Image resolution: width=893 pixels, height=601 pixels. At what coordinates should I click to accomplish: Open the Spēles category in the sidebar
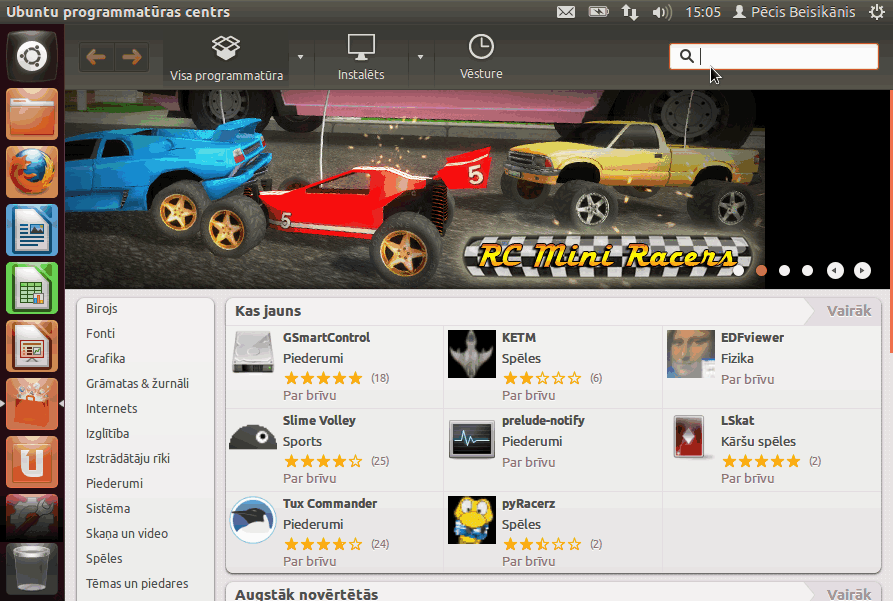104,559
